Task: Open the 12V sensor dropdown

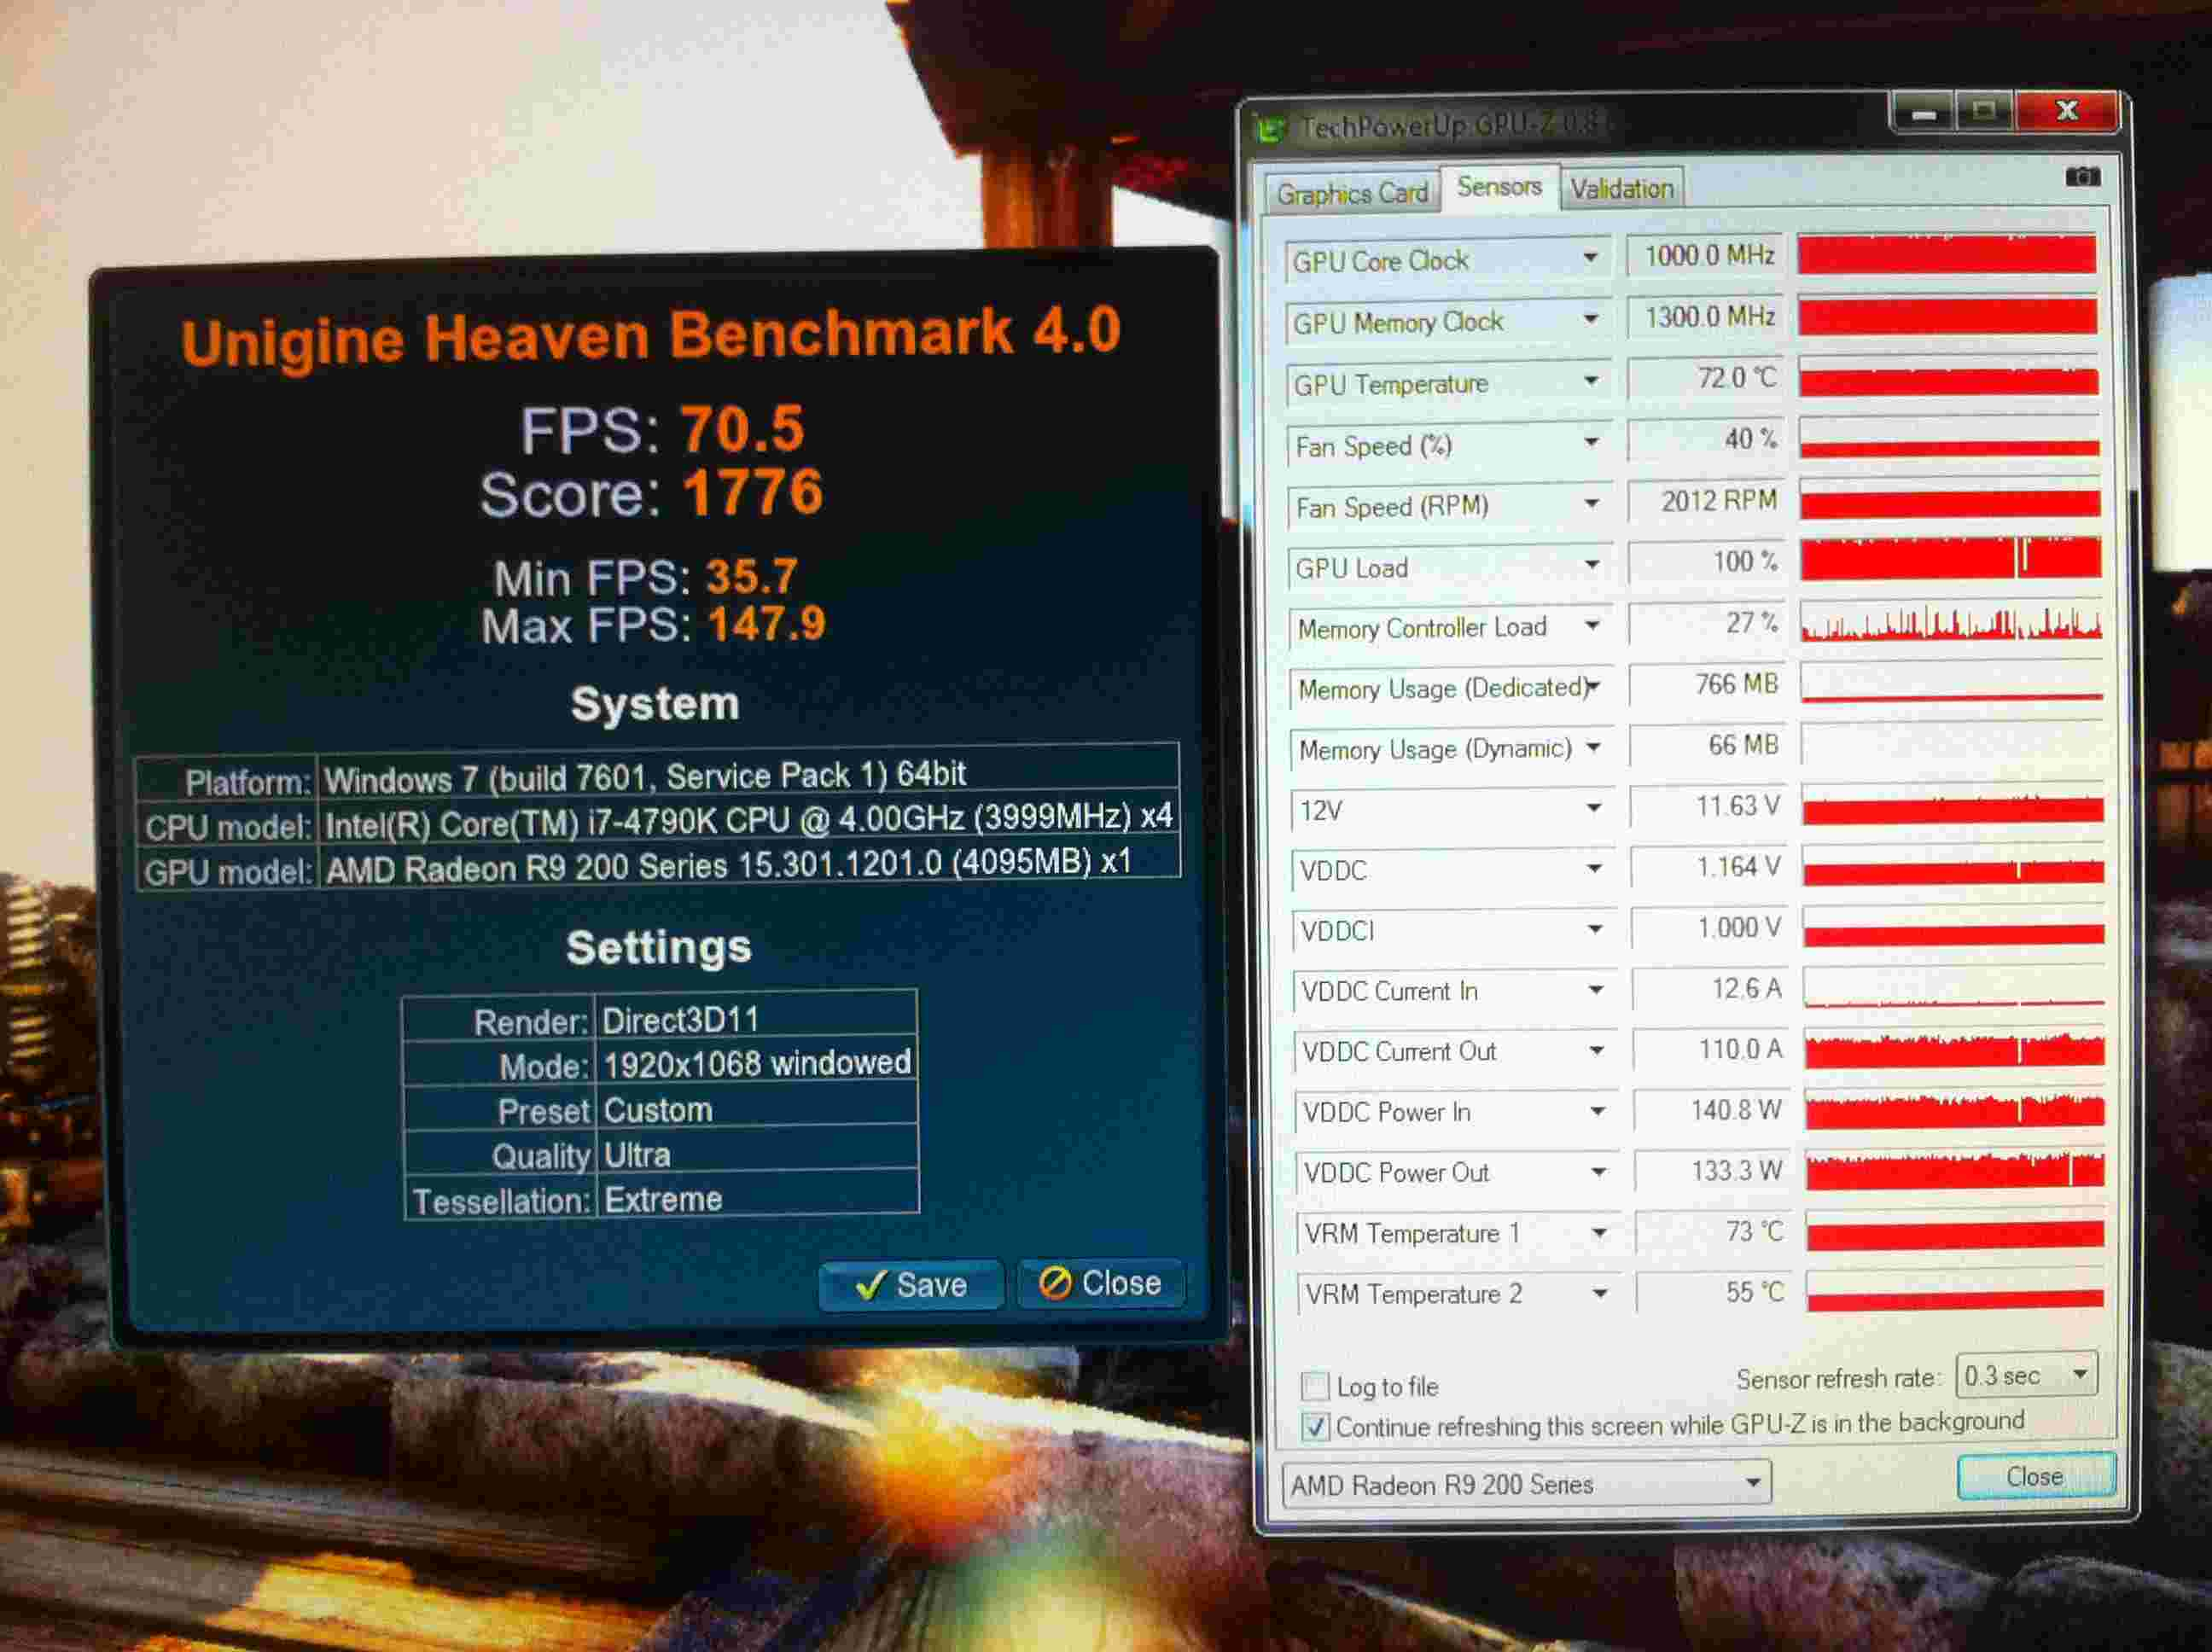Action: point(1594,808)
